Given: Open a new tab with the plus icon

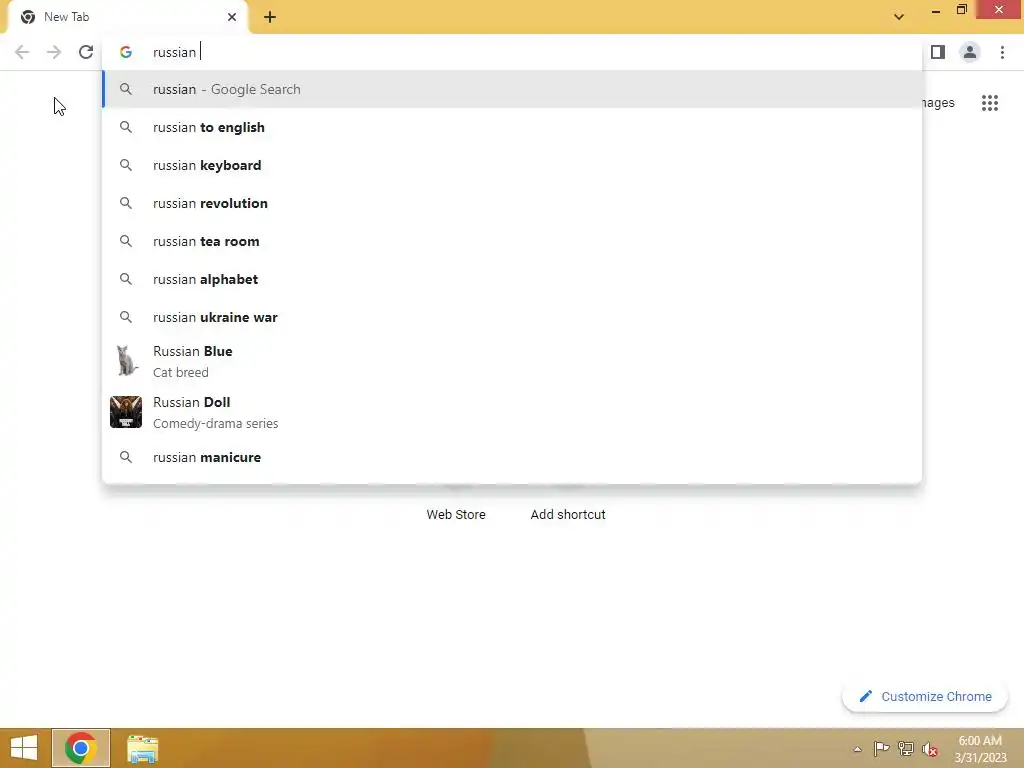Looking at the screenshot, I should tap(270, 17).
